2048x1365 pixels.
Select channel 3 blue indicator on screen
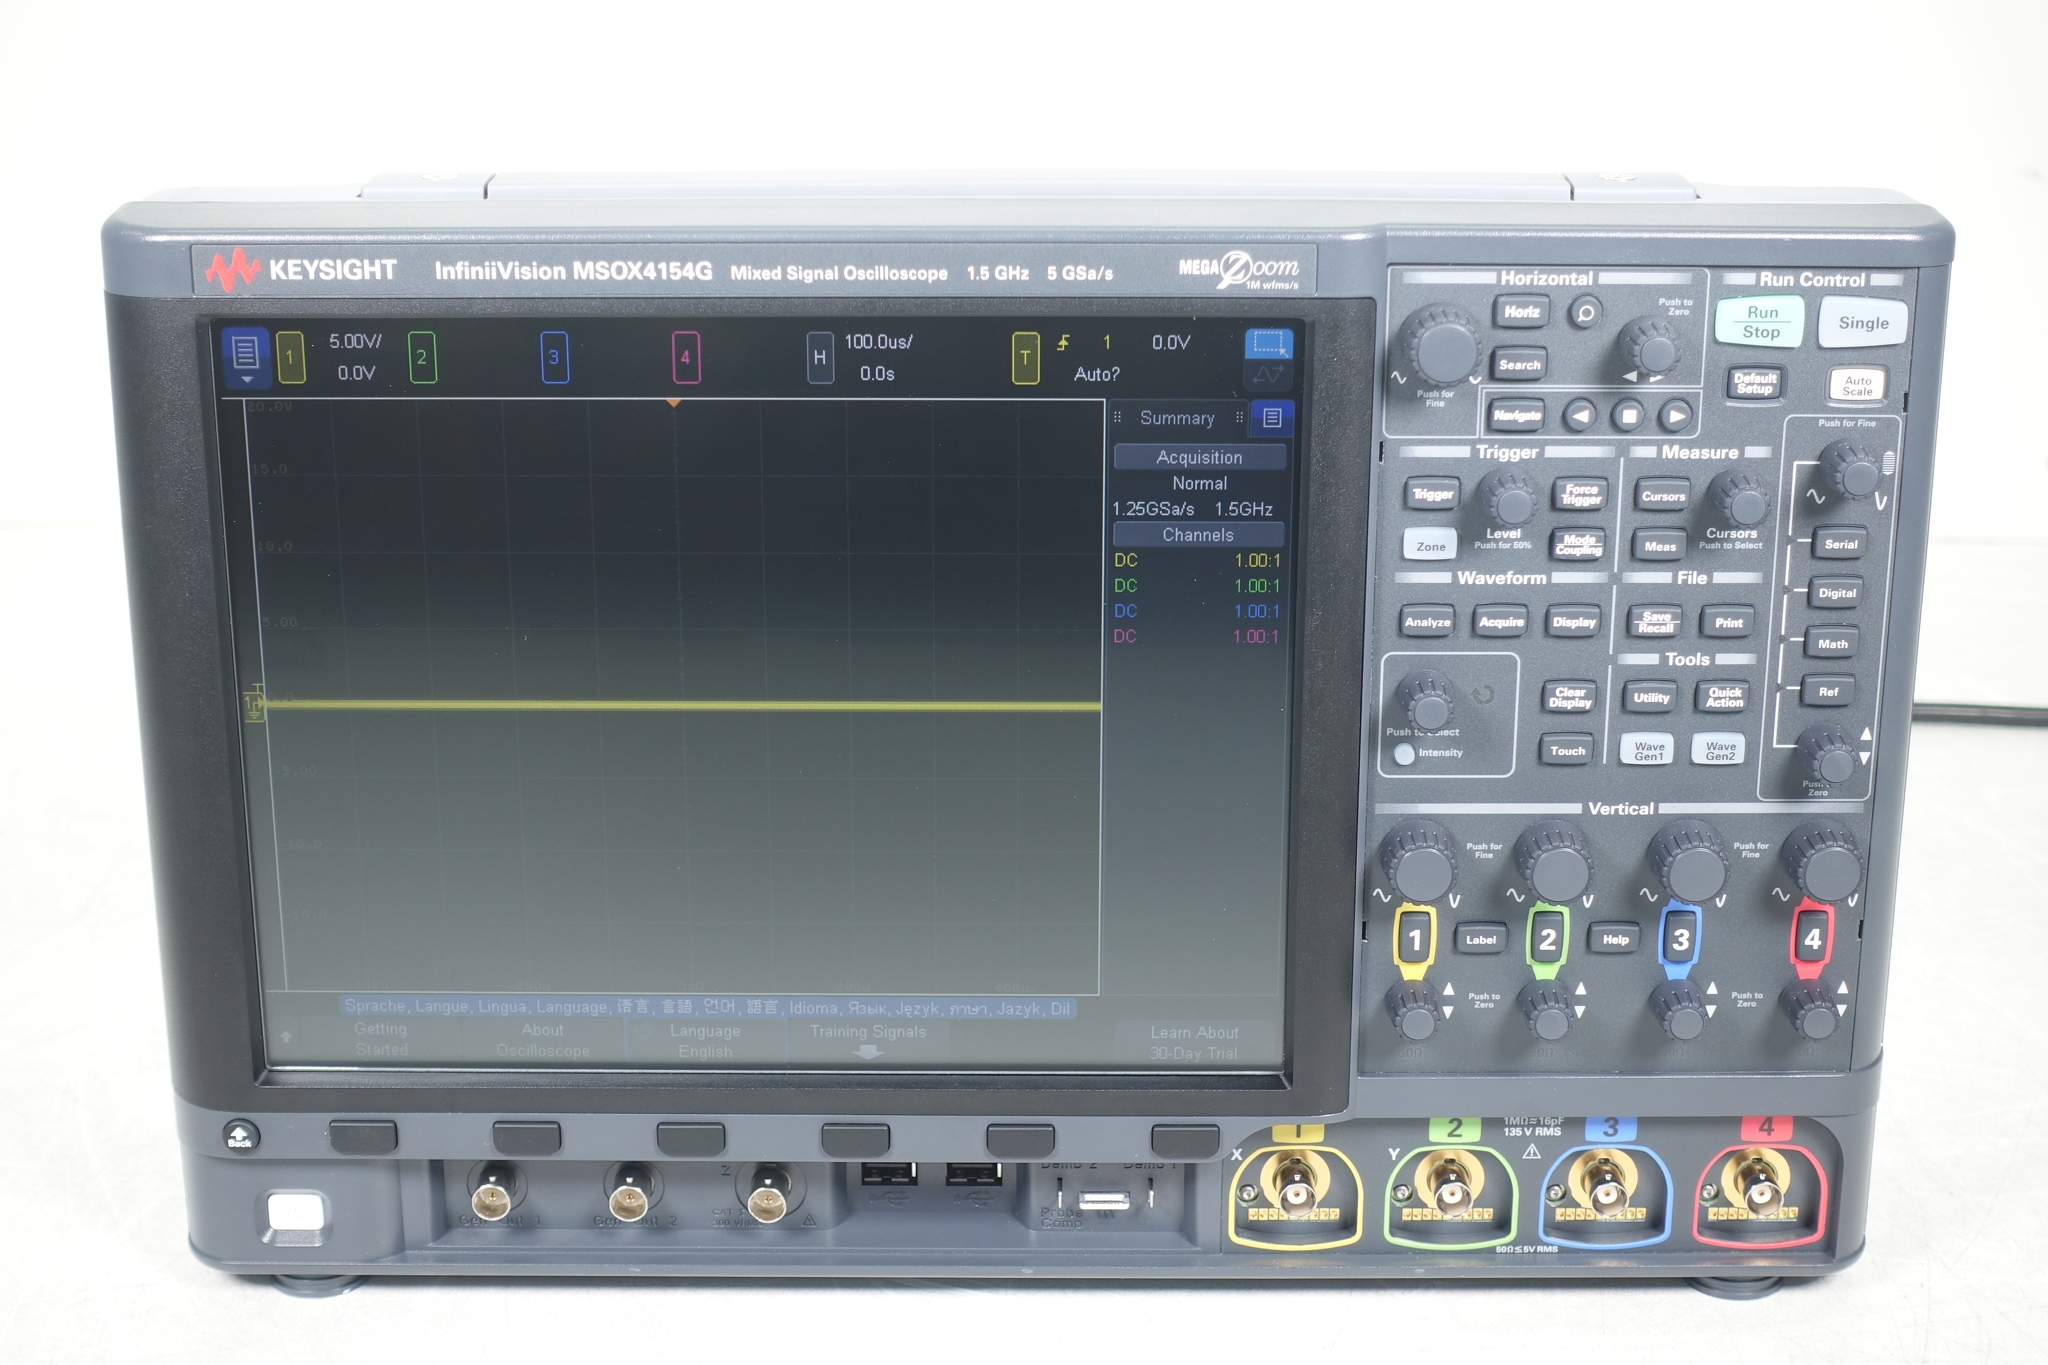click(554, 358)
